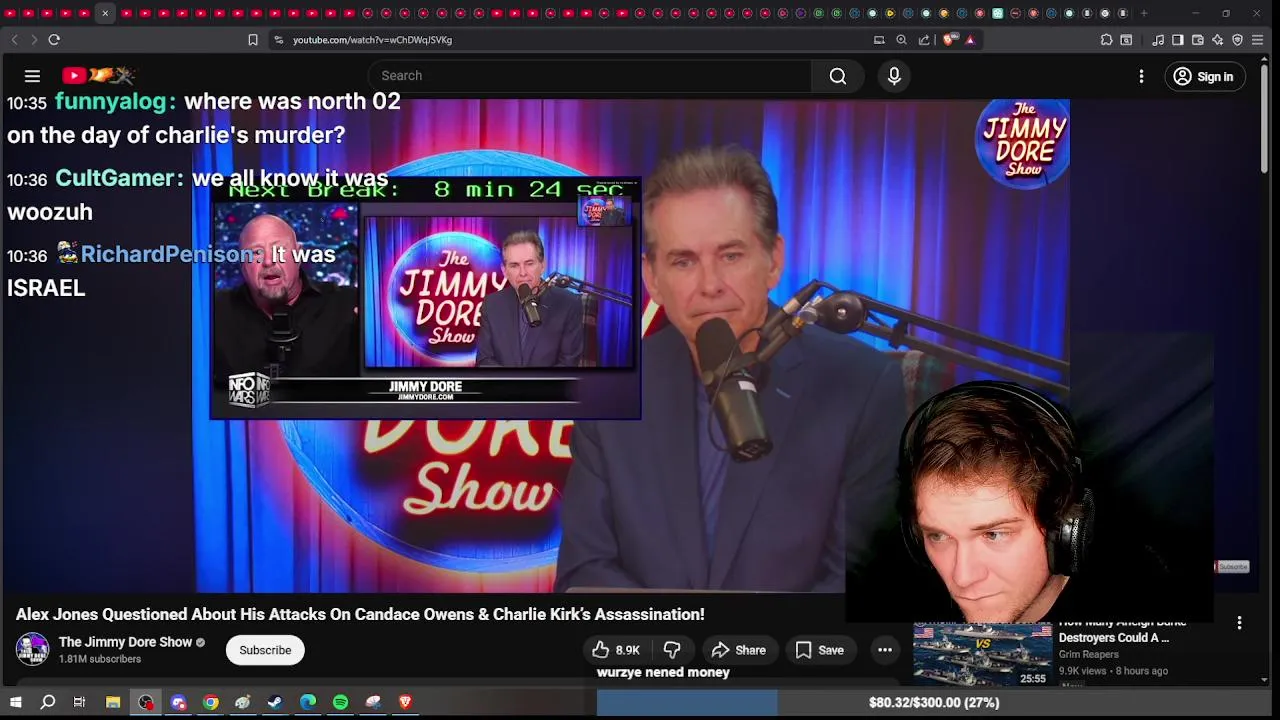Go forward in browser history
This screenshot has height=720, width=1280.
[33, 40]
